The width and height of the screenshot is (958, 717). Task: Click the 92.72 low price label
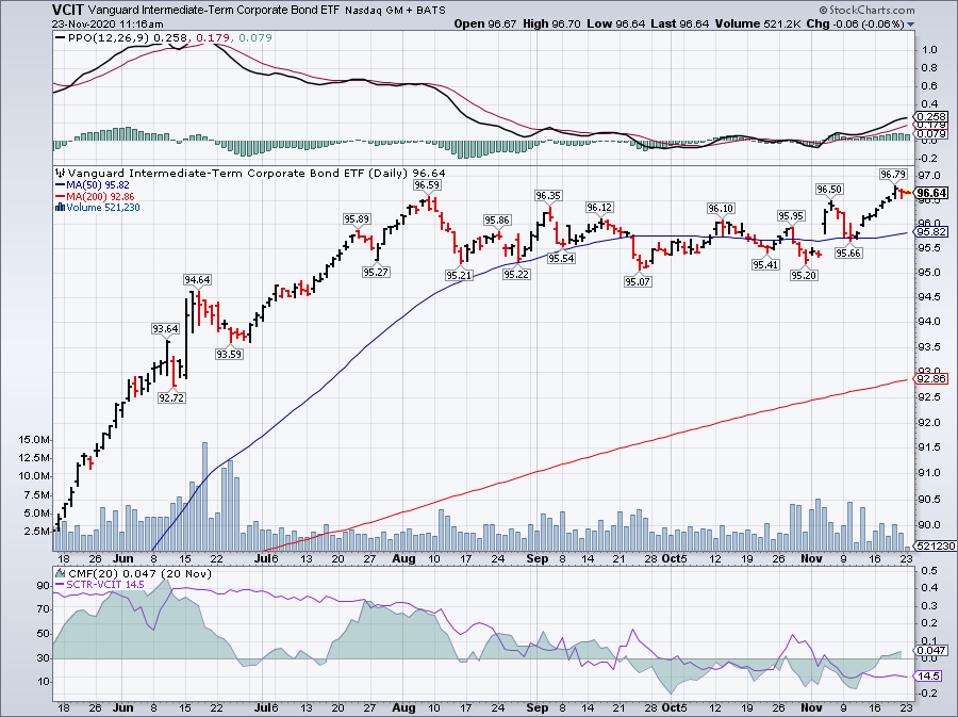(x=171, y=398)
